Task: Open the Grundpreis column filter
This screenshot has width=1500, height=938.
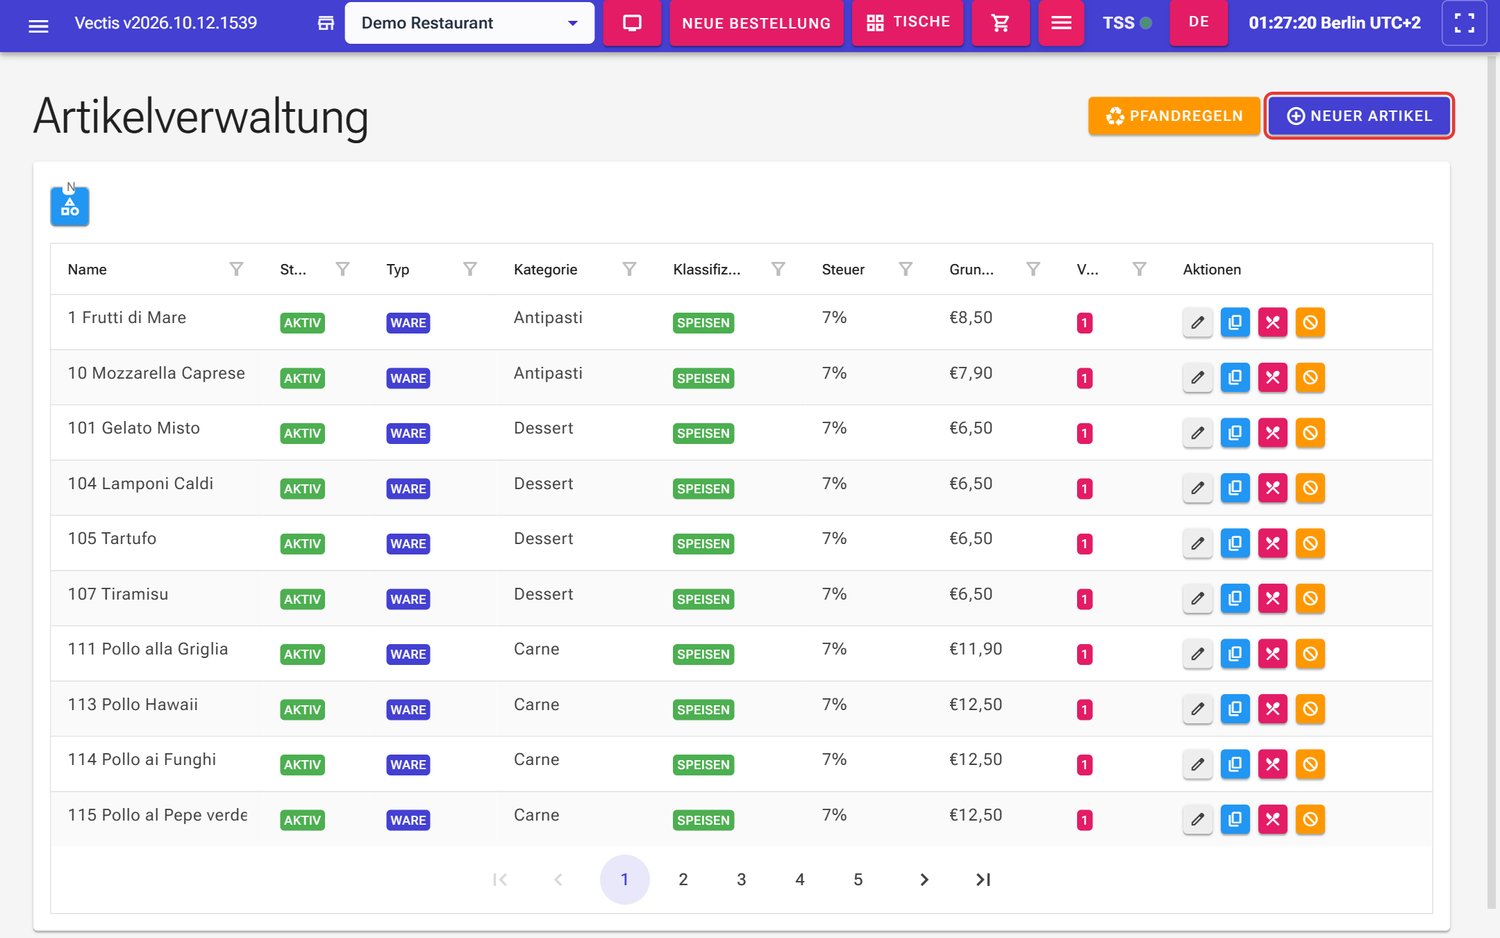Action: (1033, 269)
